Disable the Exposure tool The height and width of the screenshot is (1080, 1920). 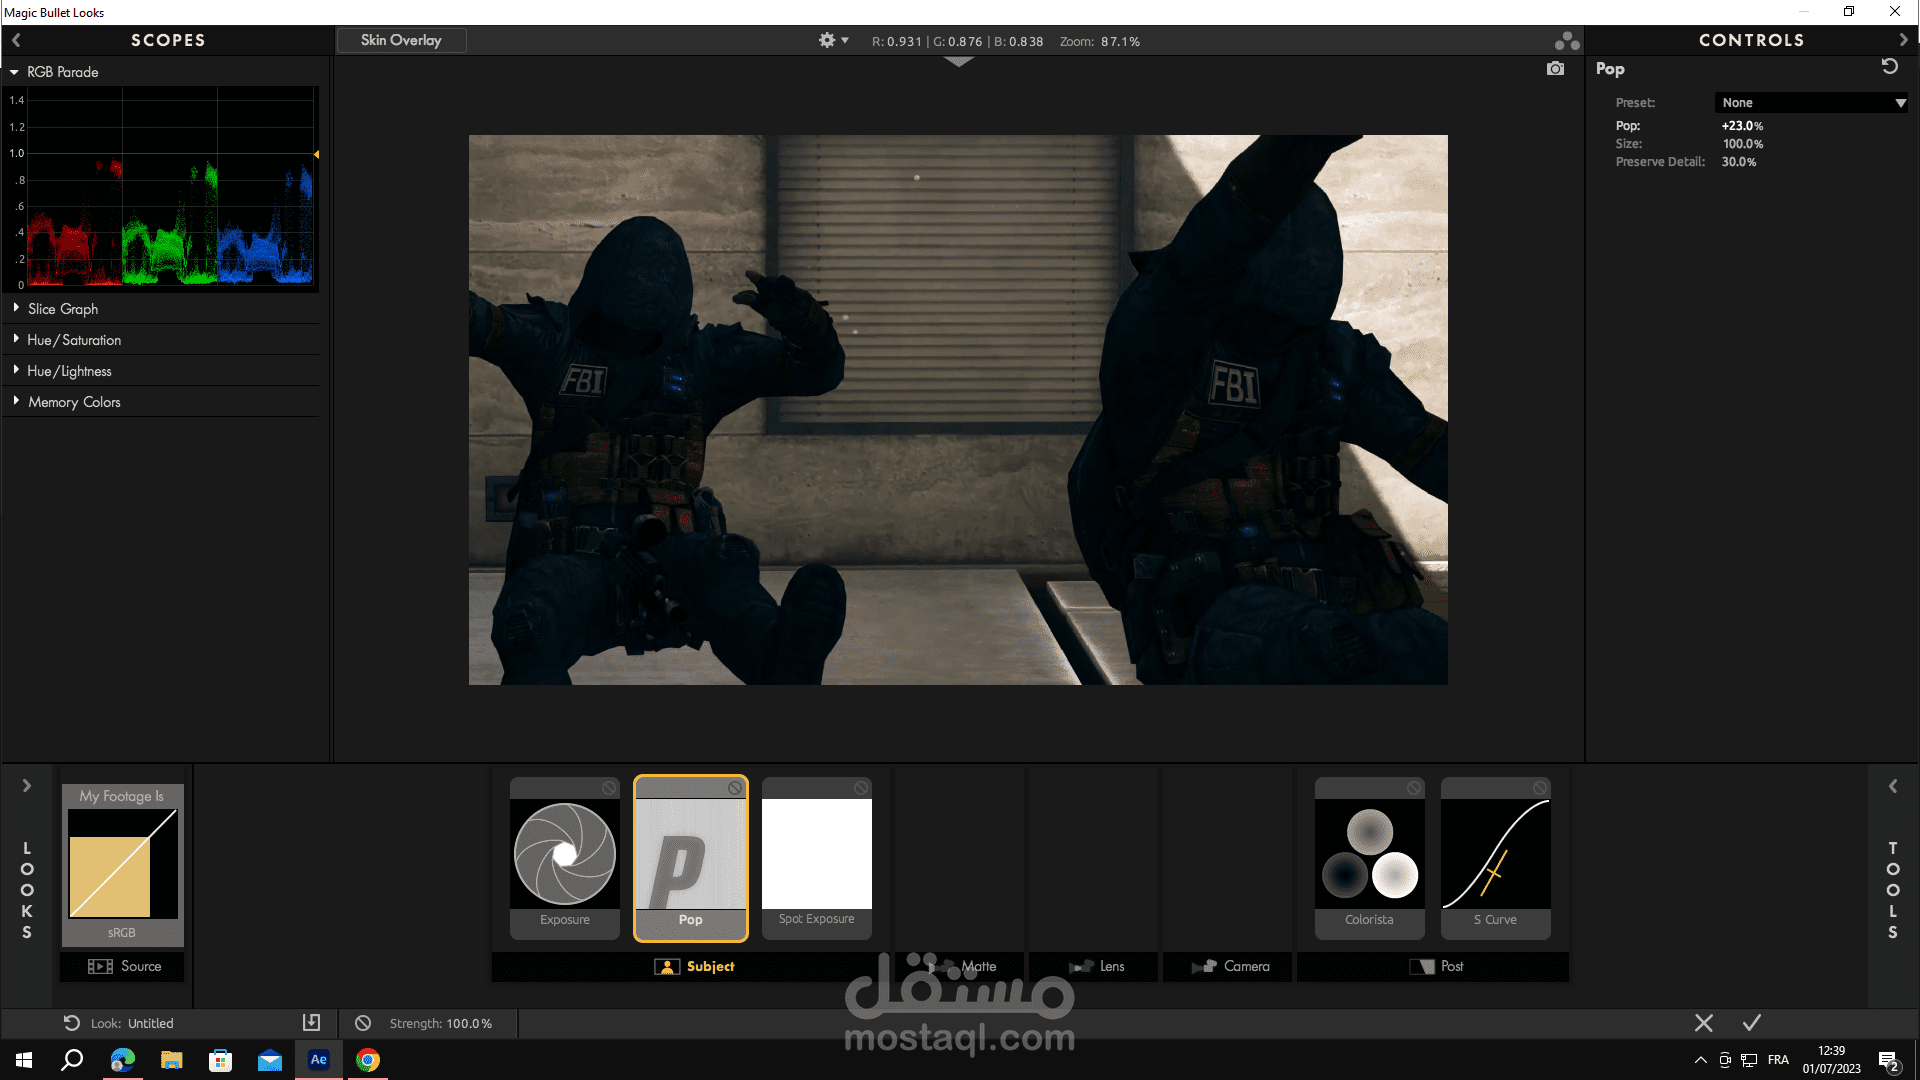pos(608,788)
